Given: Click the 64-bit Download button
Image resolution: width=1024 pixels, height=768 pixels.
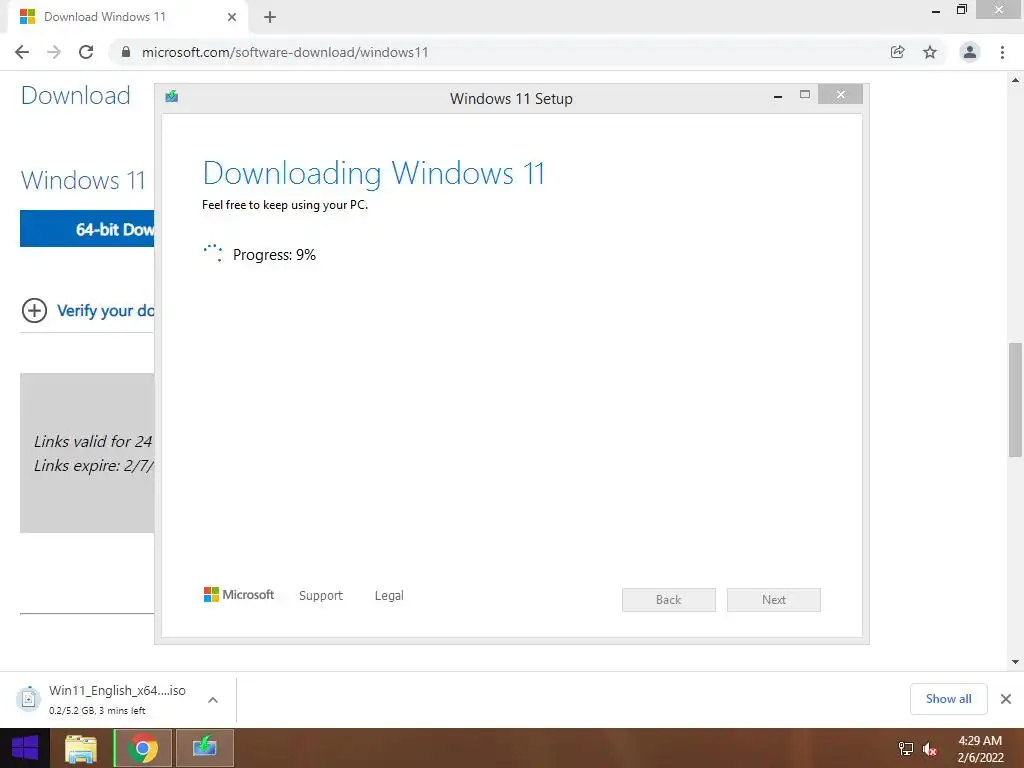Looking at the screenshot, I should click(x=88, y=229).
